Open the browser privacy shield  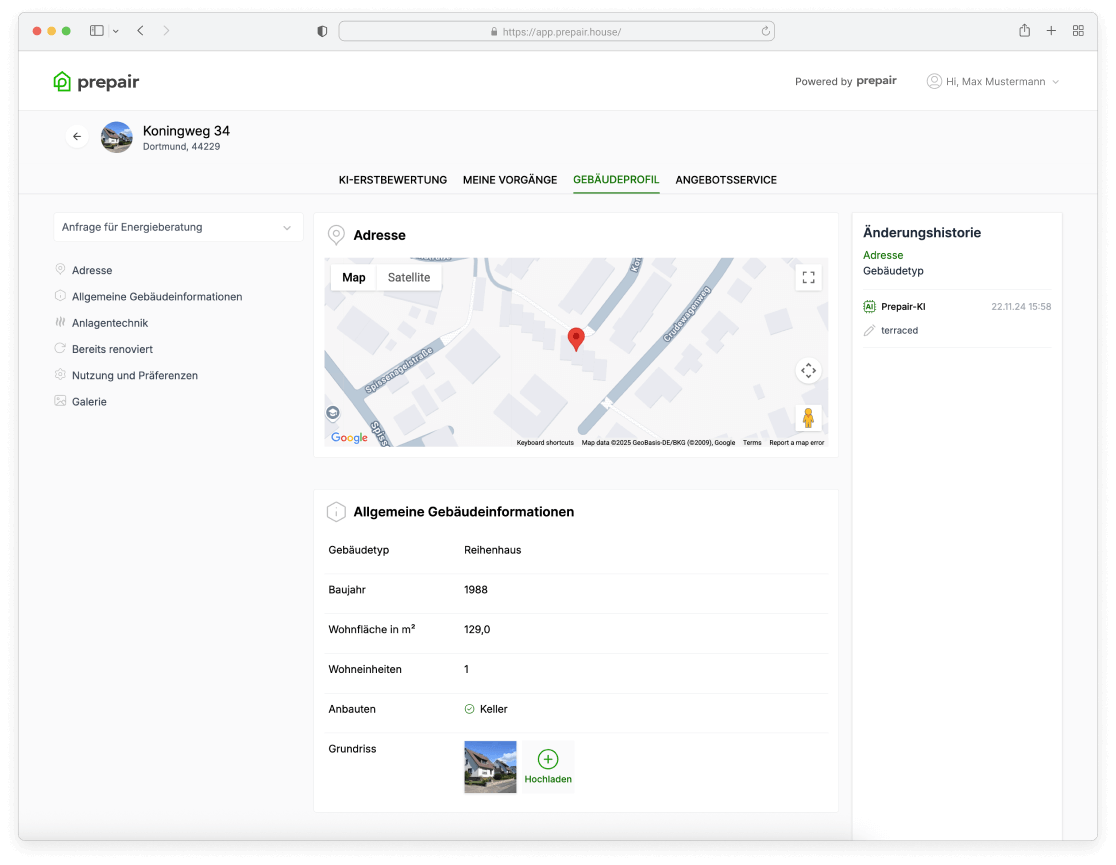[322, 31]
